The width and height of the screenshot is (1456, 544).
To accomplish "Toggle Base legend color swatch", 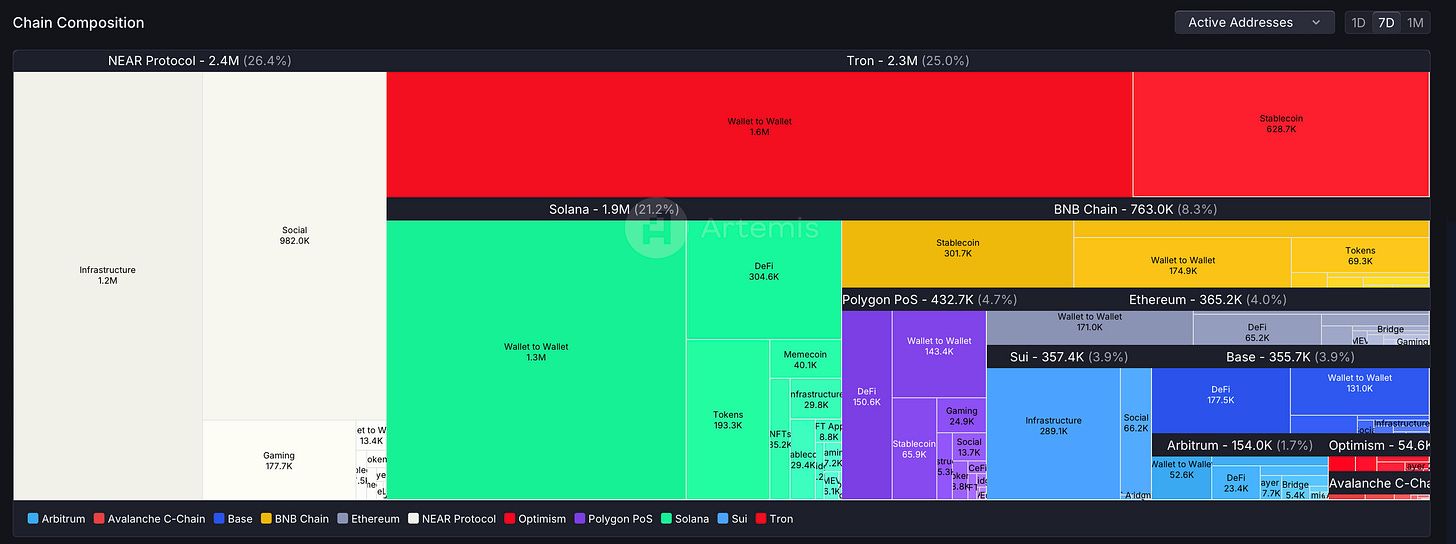I will point(218,519).
